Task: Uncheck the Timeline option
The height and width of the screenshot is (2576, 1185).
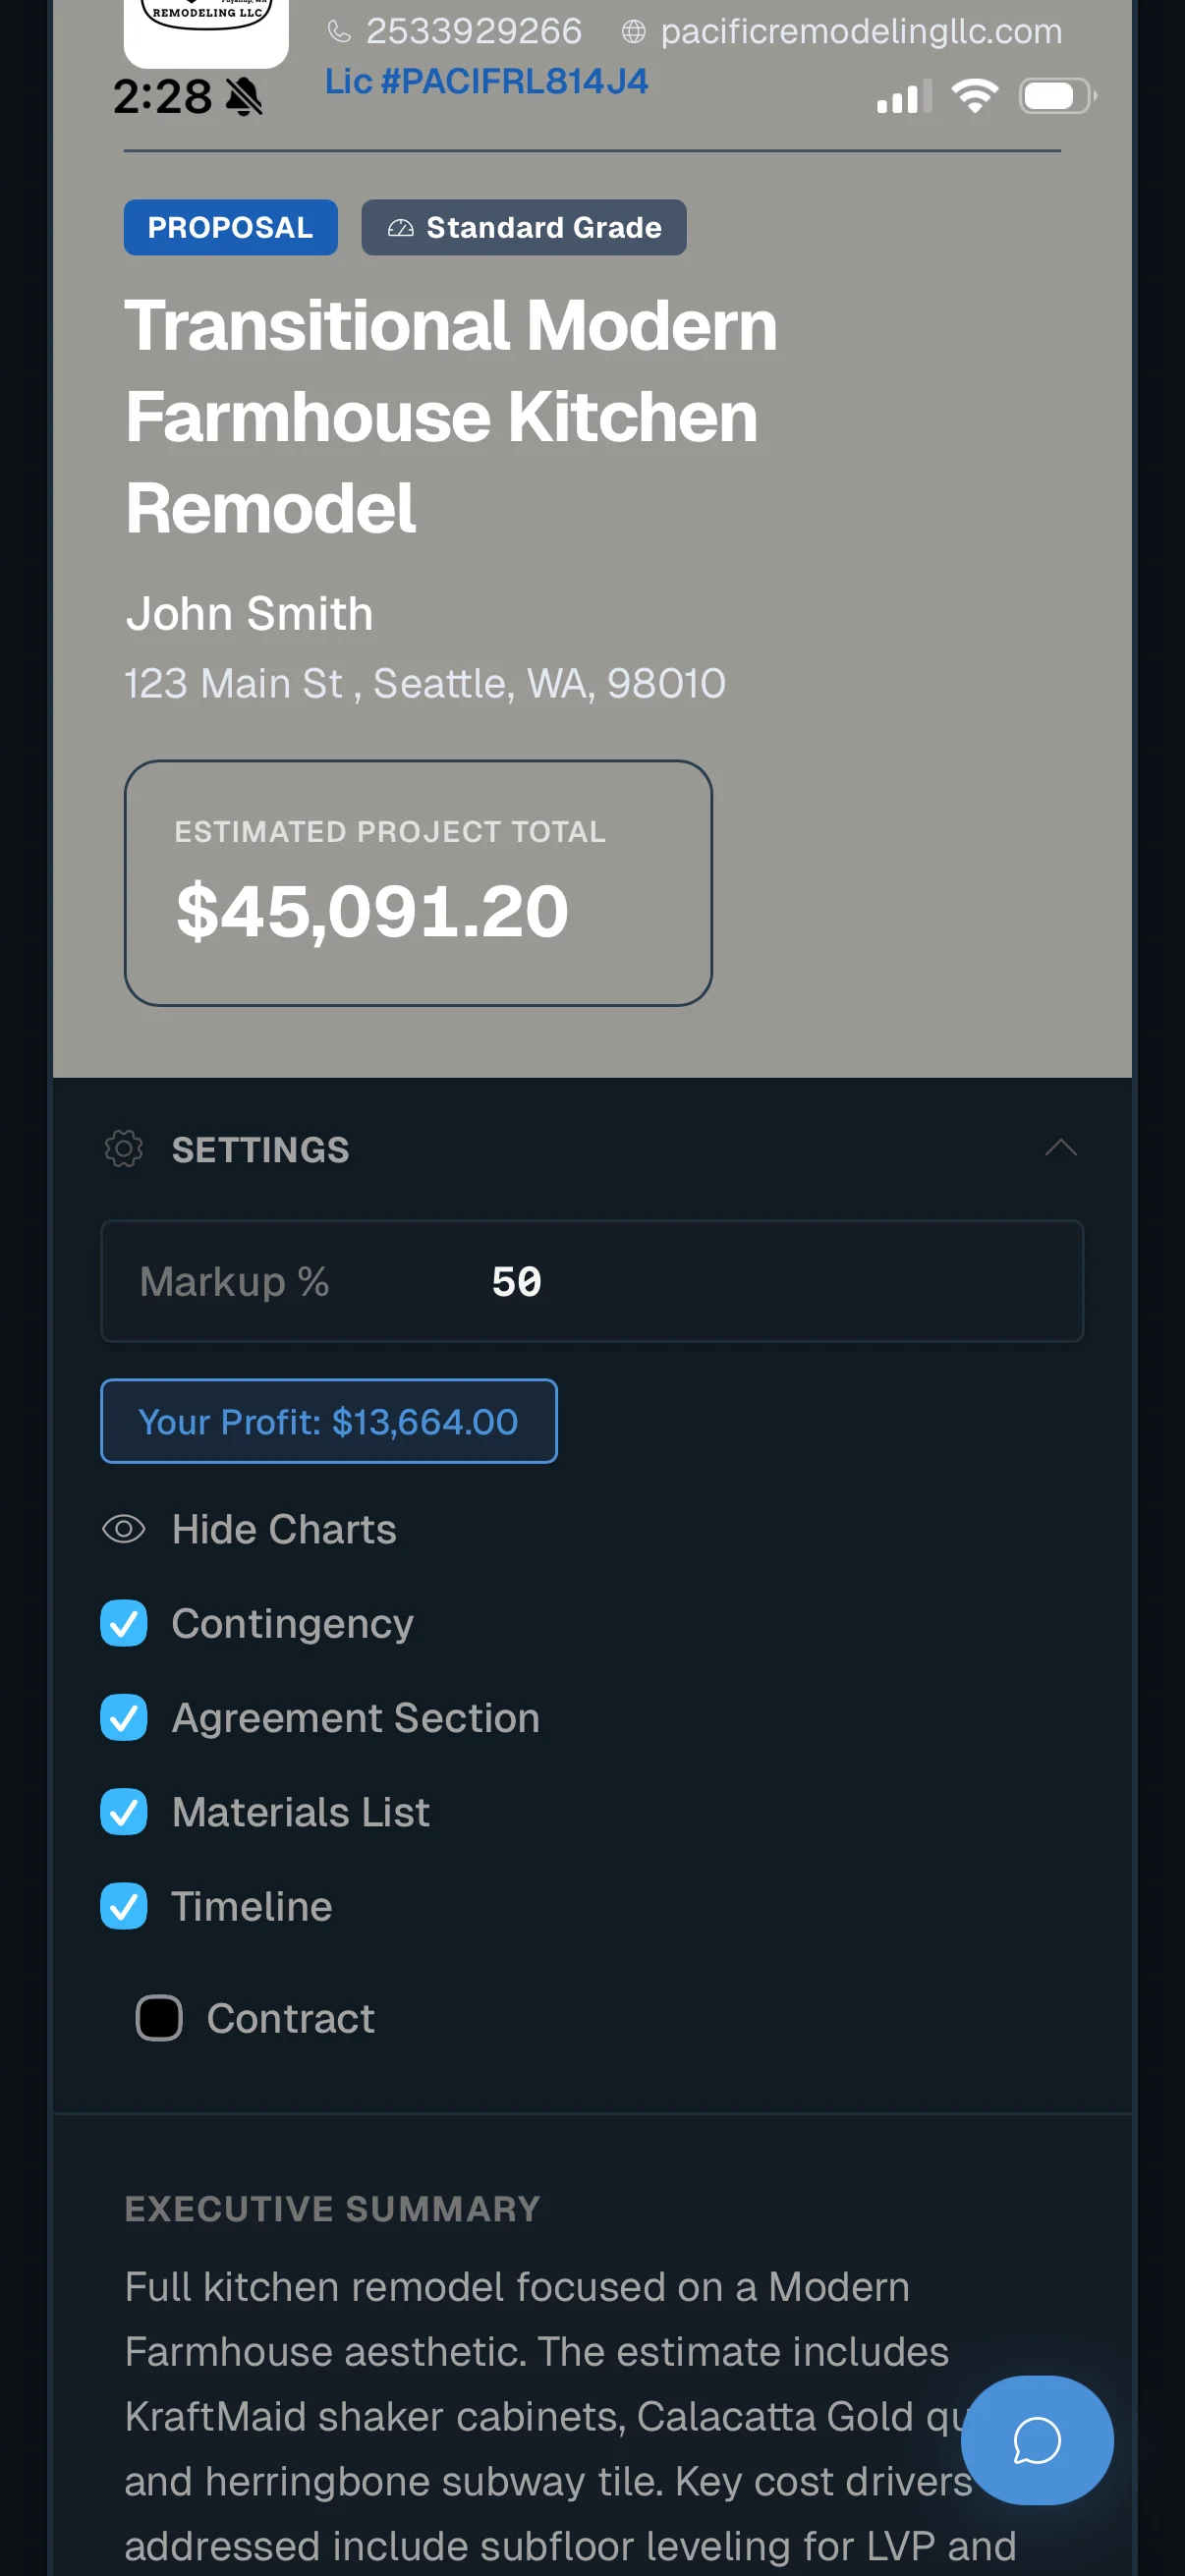Action: click(124, 1906)
